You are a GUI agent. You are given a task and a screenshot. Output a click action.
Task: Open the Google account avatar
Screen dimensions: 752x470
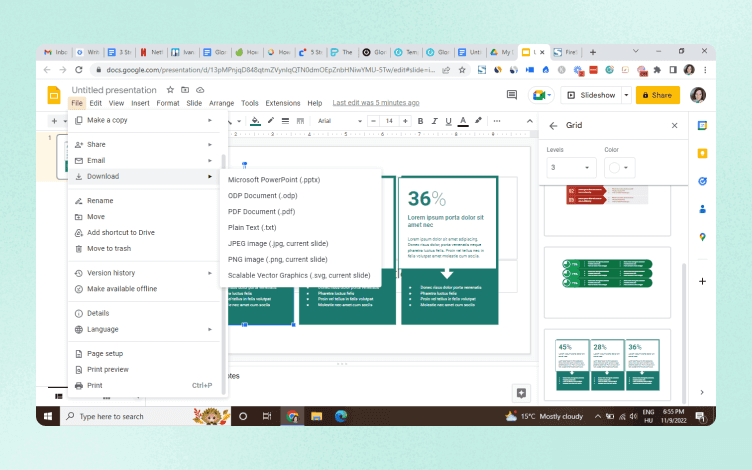click(x=698, y=95)
